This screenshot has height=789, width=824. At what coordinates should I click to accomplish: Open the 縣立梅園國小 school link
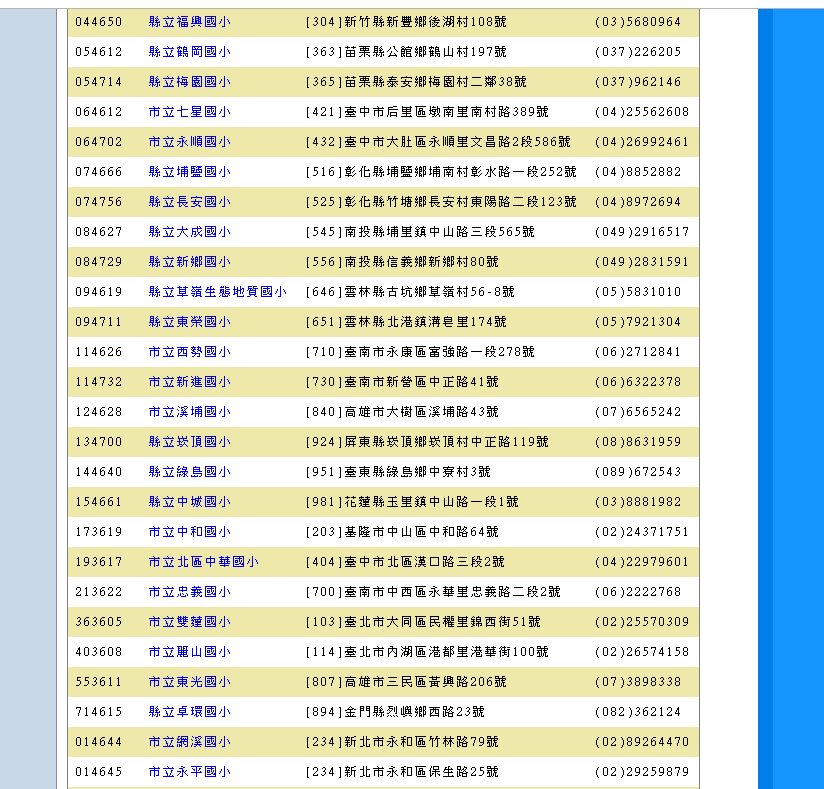pyautogui.click(x=189, y=82)
